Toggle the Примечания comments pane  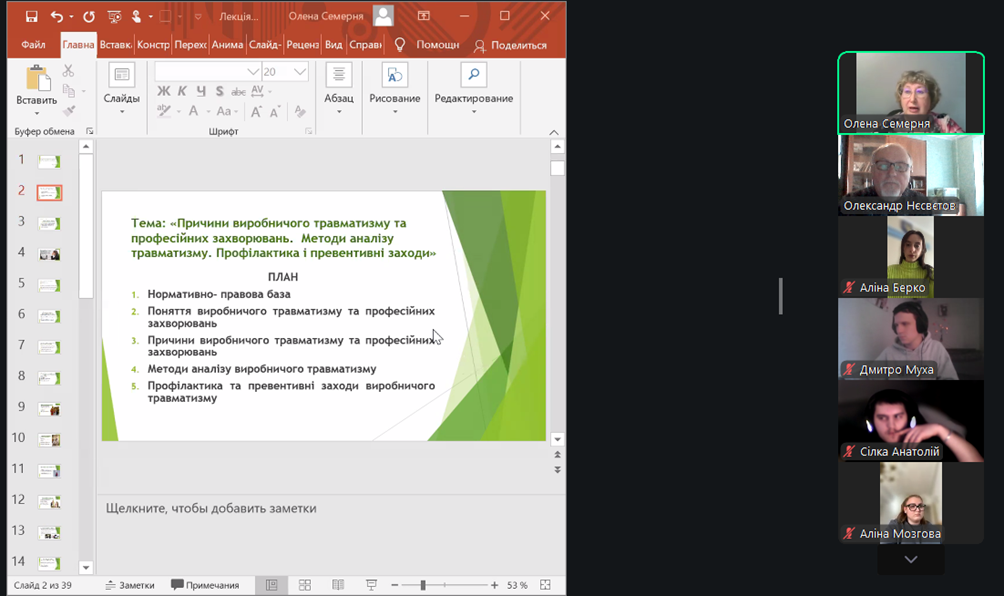click(x=205, y=585)
